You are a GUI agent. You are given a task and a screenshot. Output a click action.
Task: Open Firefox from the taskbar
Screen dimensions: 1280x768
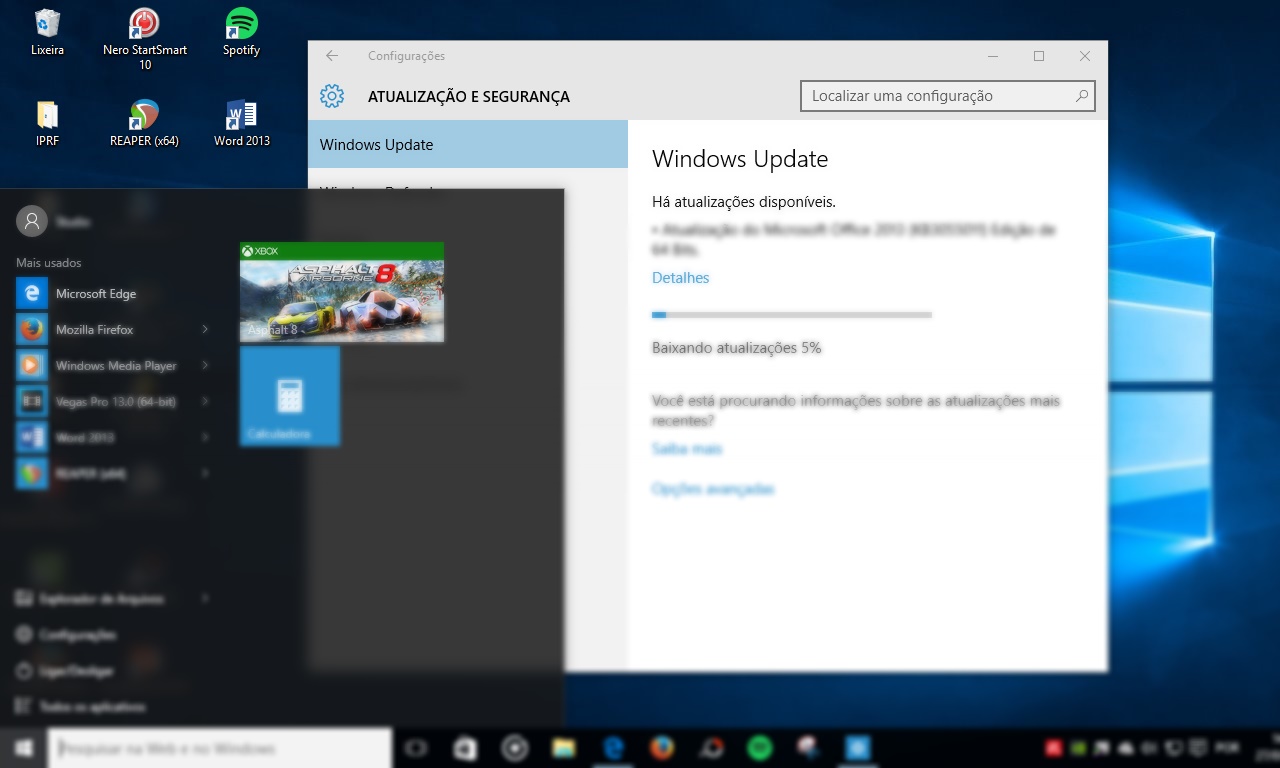[x=661, y=748]
